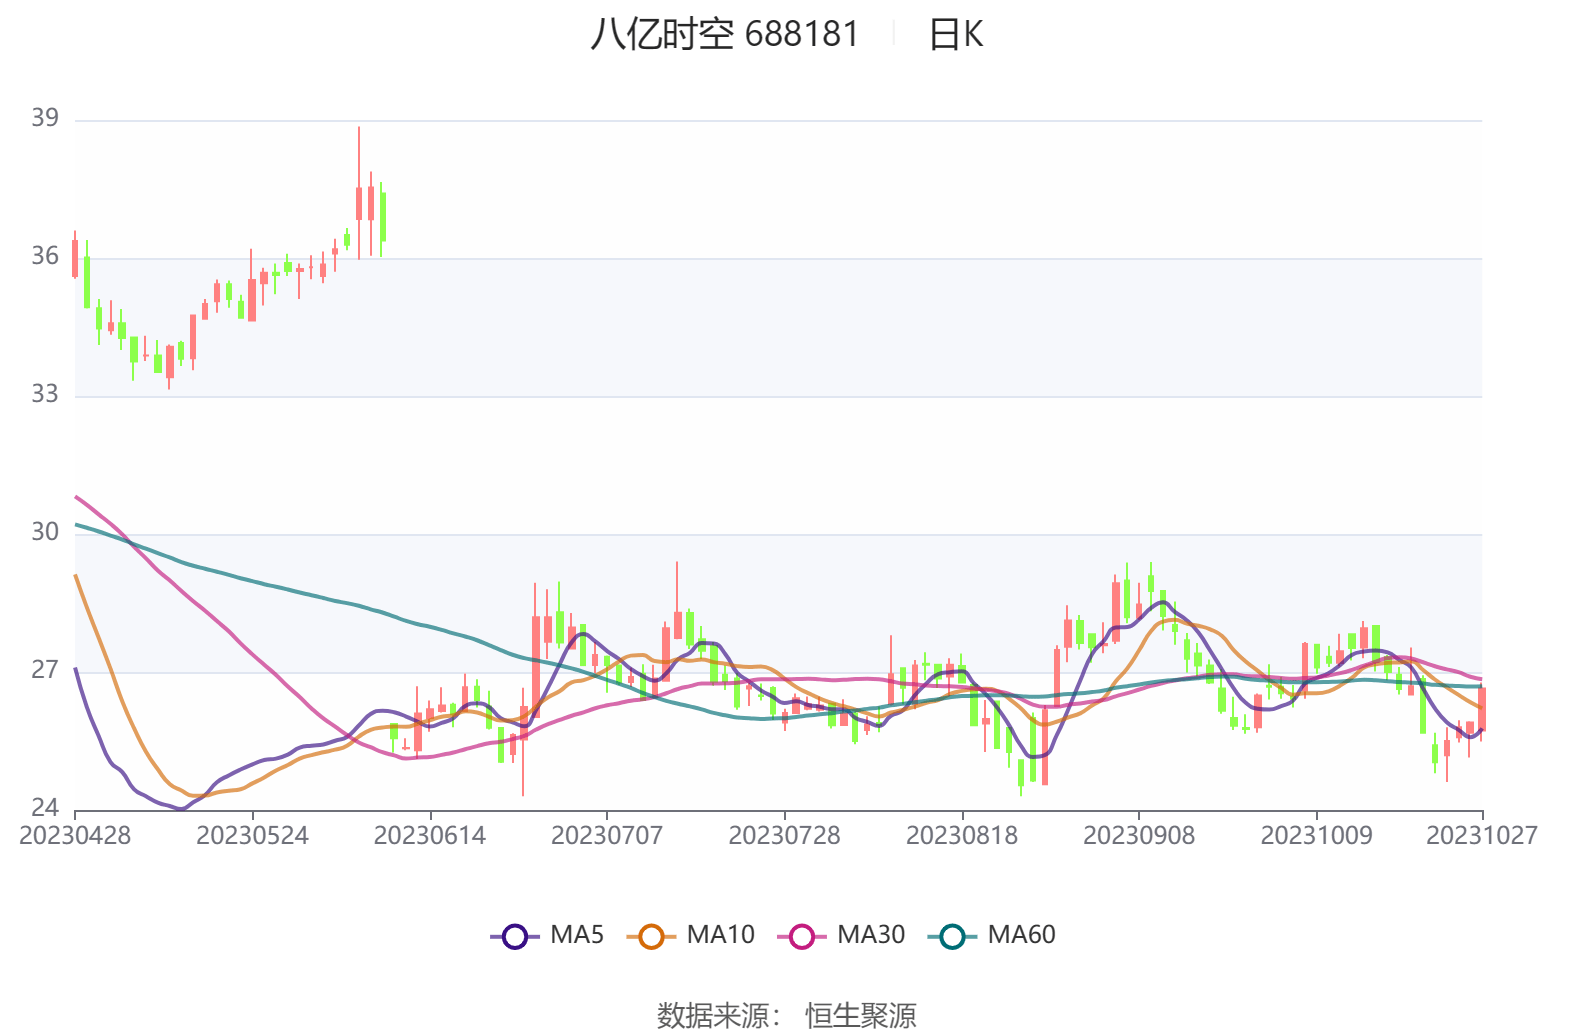The image size is (1574, 1034).
Task: Click the 20230707 x-axis date label
Action: tap(607, 835)
